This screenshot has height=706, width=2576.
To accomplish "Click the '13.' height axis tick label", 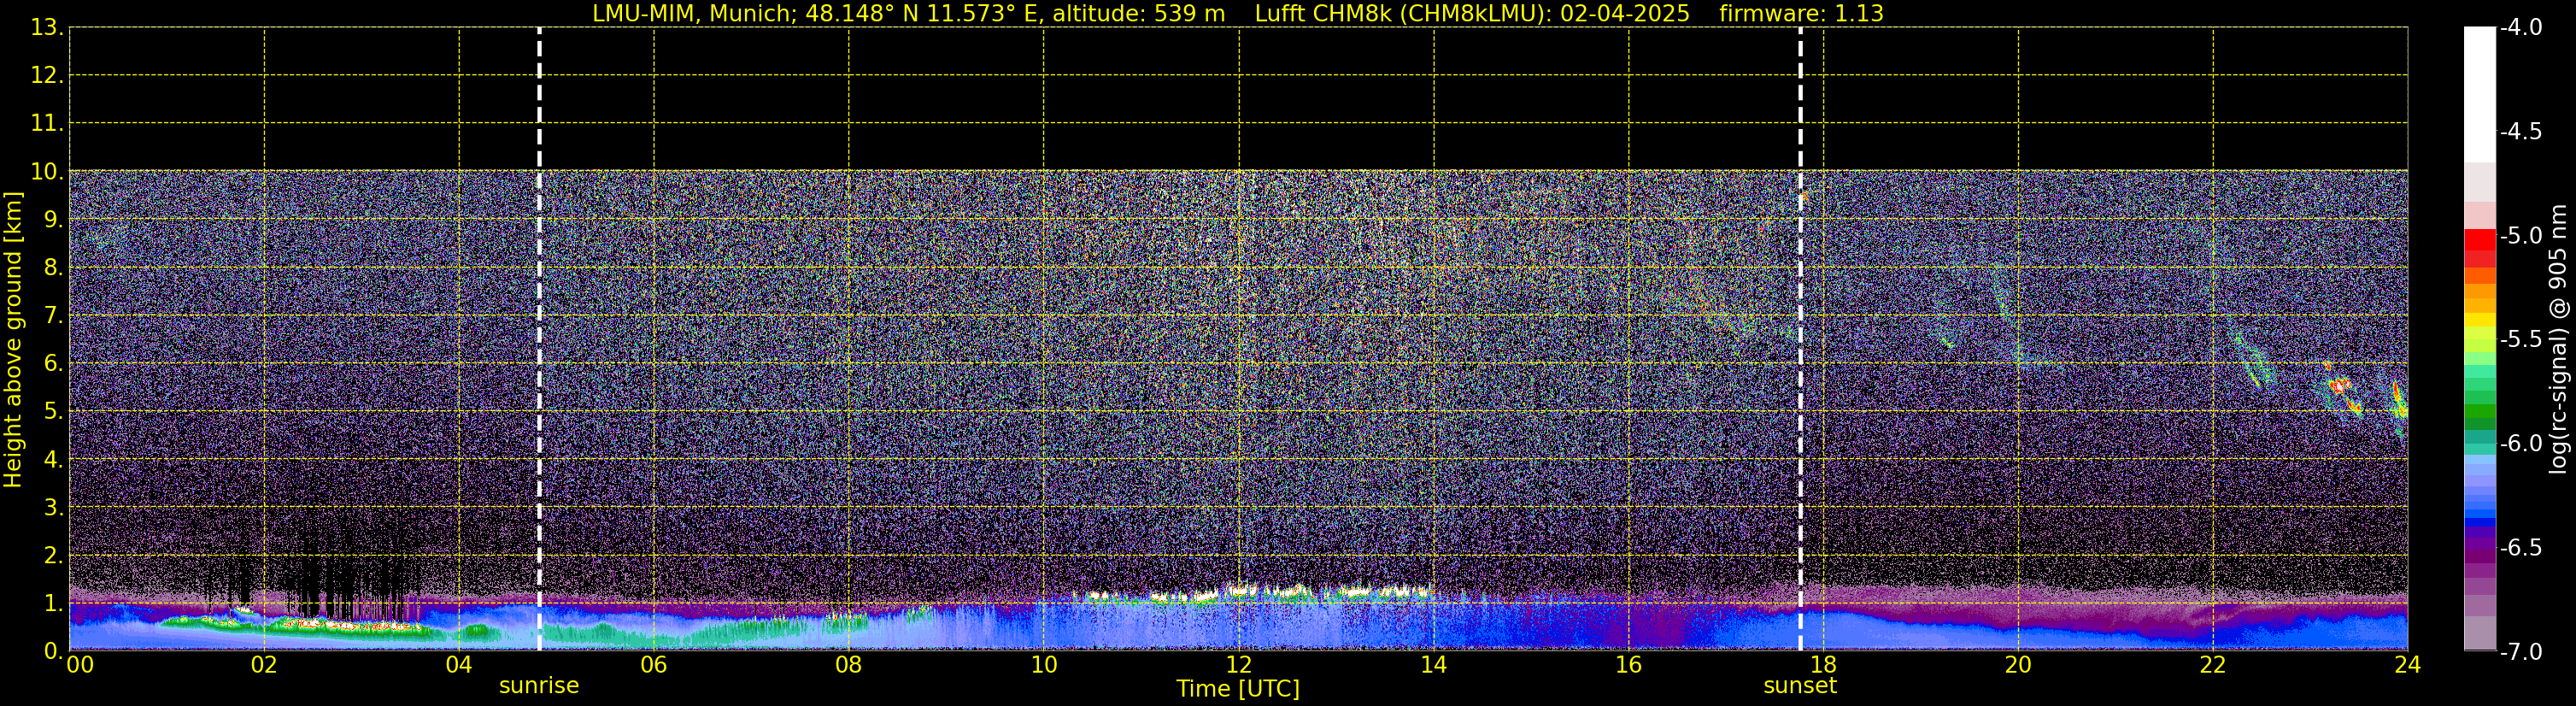I will click(x=47, y=28).
